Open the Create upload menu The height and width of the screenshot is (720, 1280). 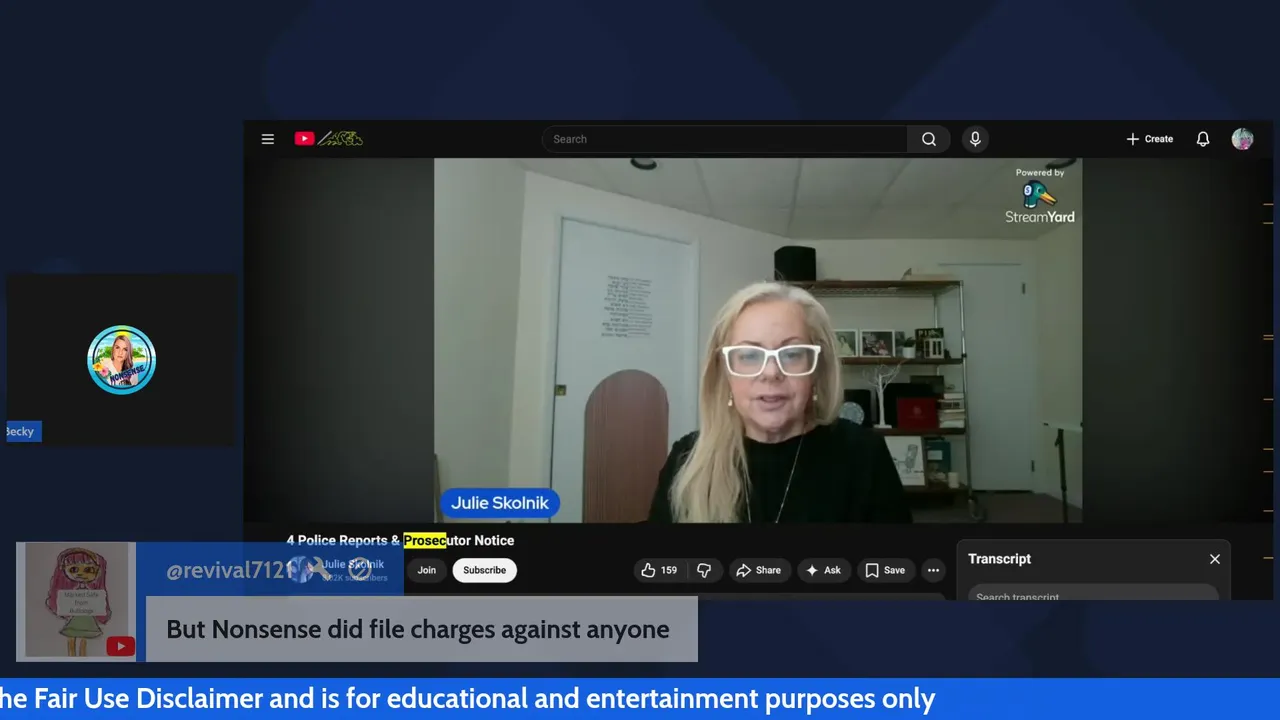1150,139
